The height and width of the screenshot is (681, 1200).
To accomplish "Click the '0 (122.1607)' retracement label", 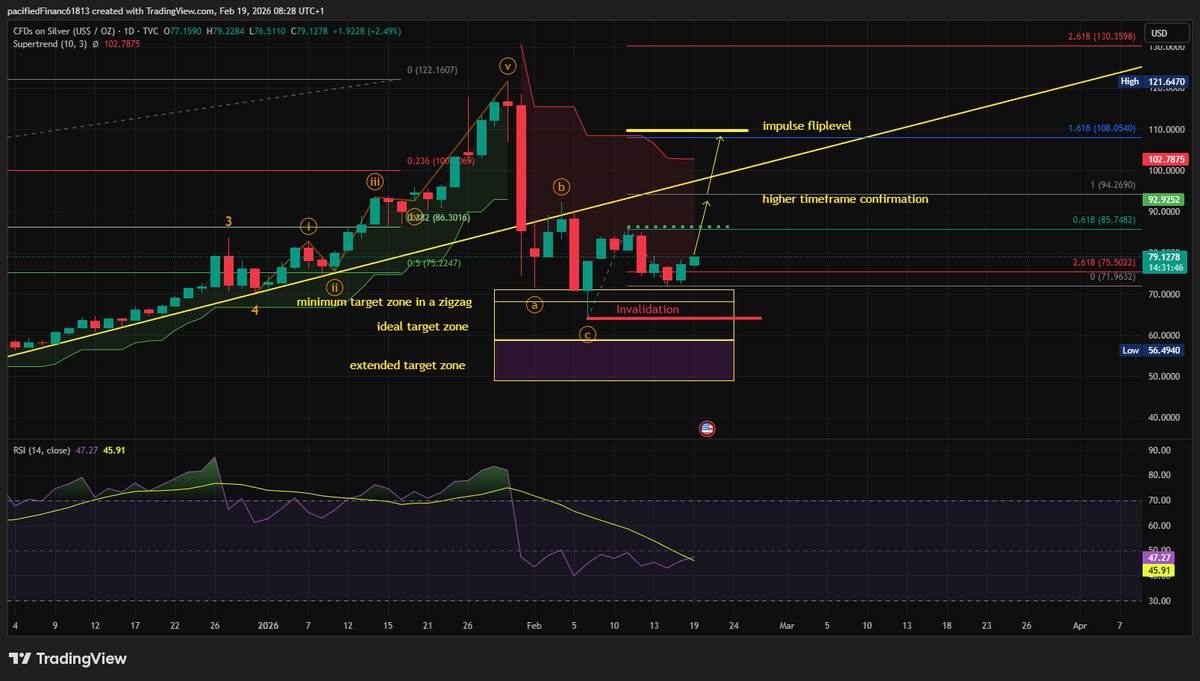I will click(x=432, y=70).
